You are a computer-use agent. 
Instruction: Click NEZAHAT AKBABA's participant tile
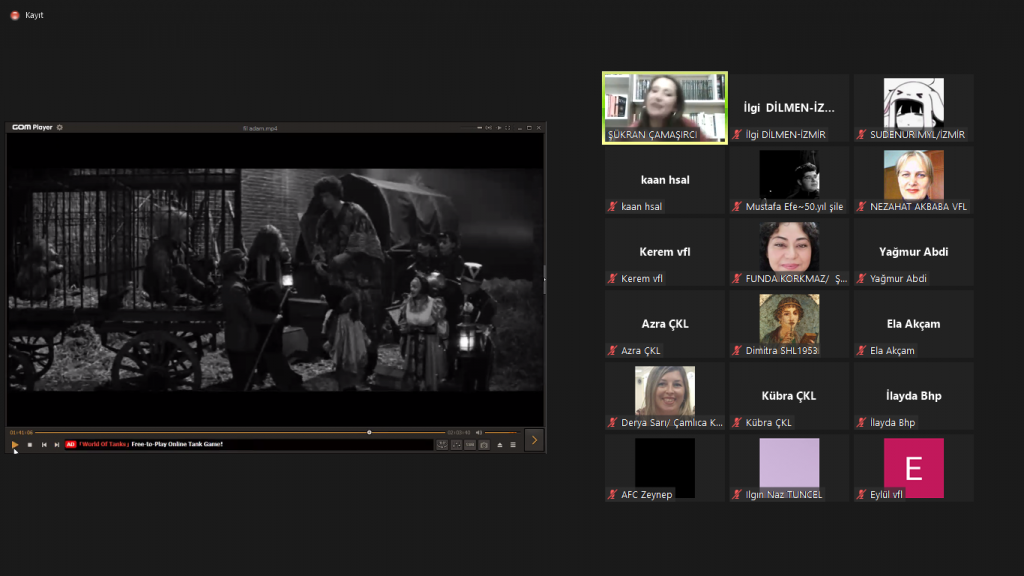tap(913, 180)
